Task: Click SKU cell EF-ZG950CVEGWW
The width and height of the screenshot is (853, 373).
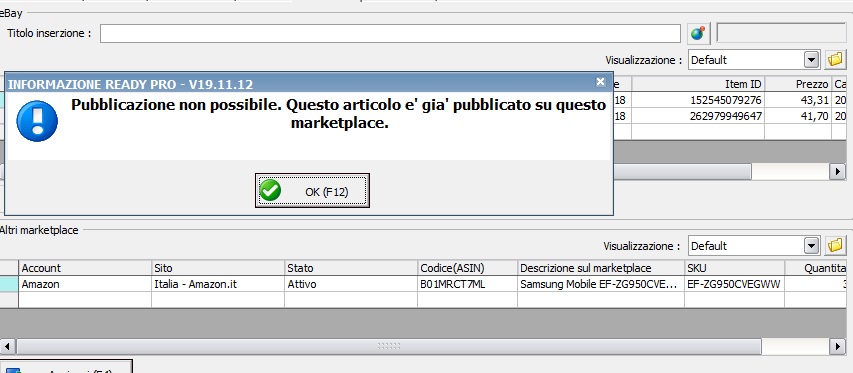Action: click(734, 284)
